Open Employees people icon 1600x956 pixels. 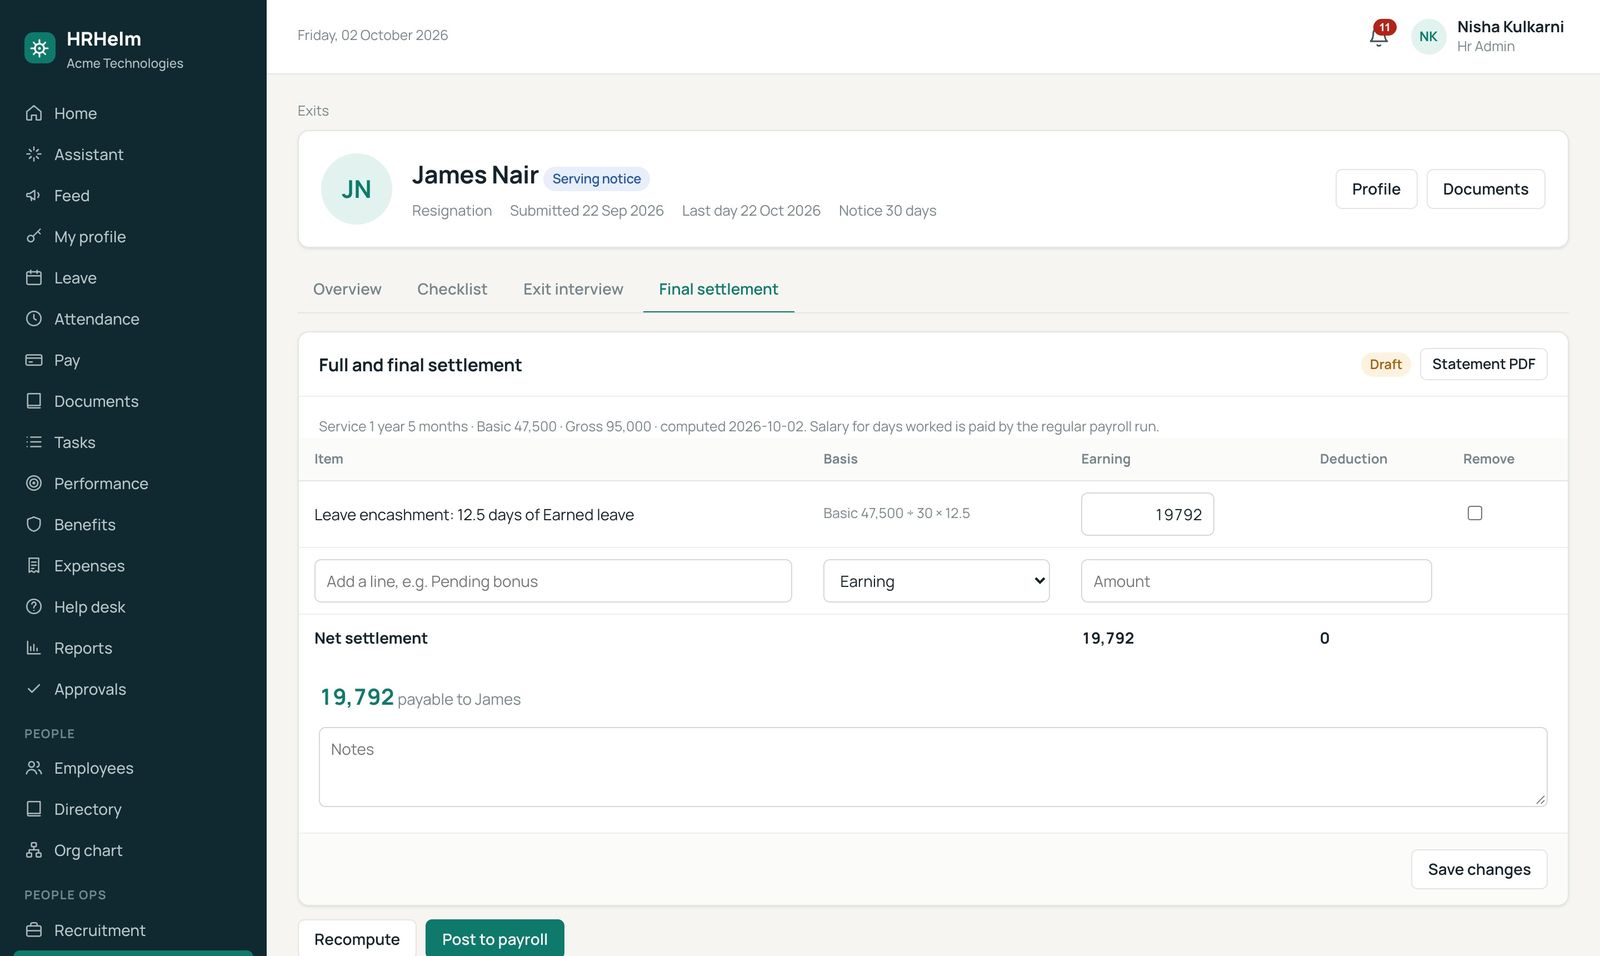[x=34, y=767]
